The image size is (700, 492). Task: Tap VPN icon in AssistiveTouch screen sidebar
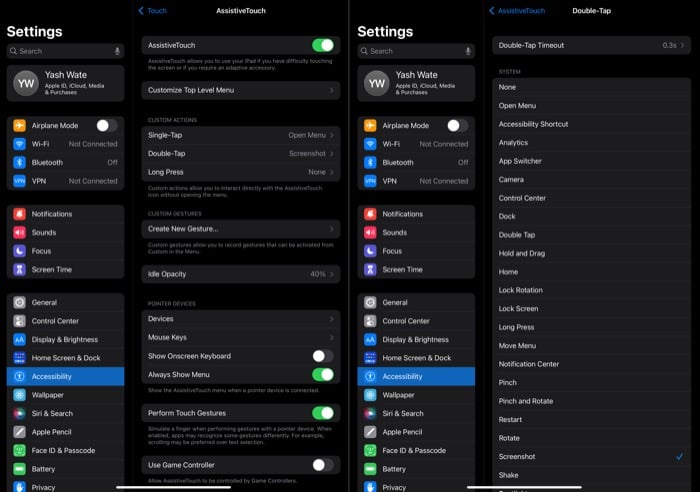[19, 181]
